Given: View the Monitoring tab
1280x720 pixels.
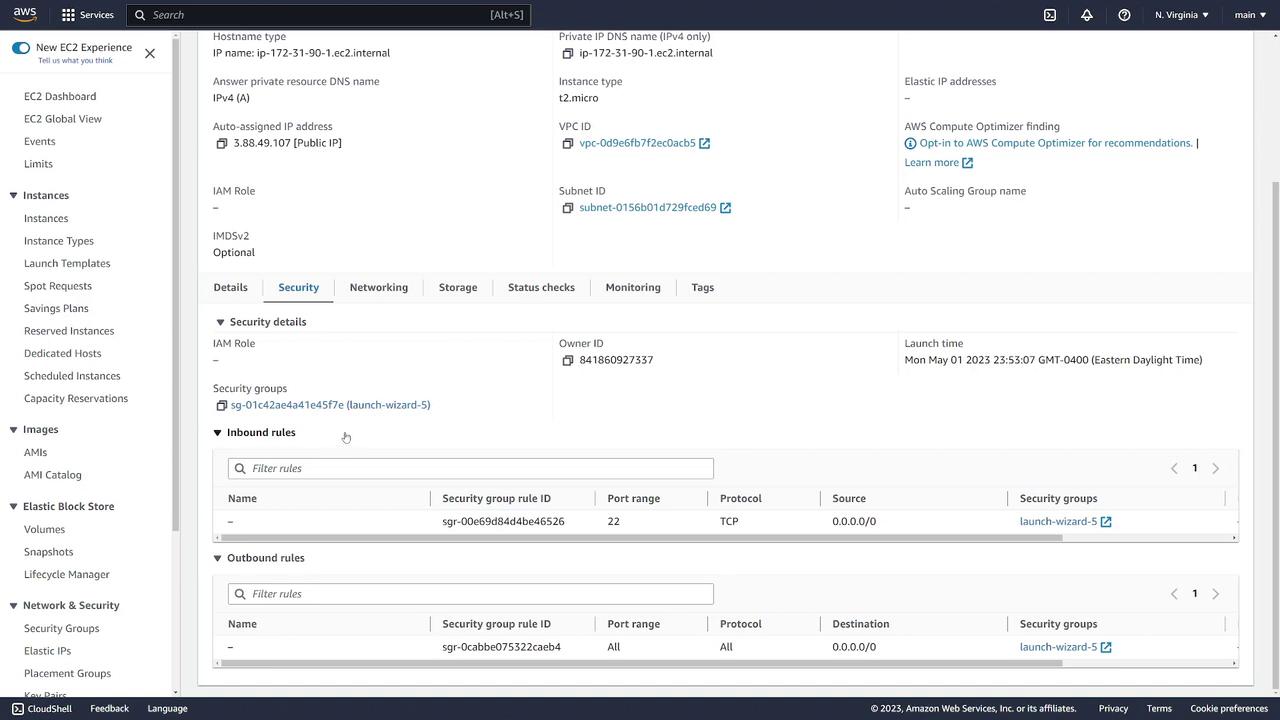Looking at the screenshot, I should click(632, 287).
